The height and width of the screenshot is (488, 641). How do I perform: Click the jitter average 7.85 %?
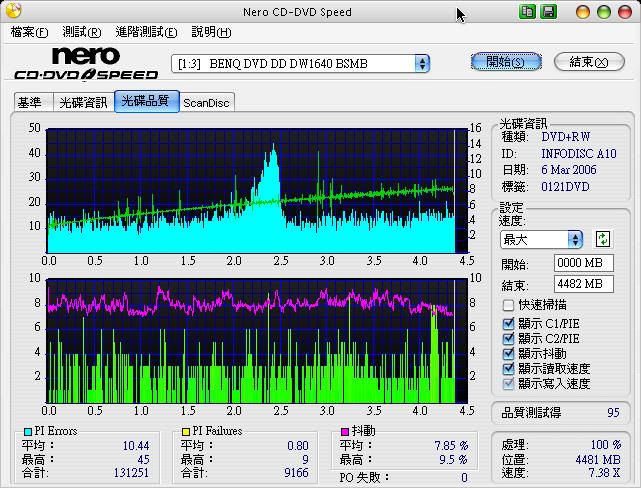point(451,445)
